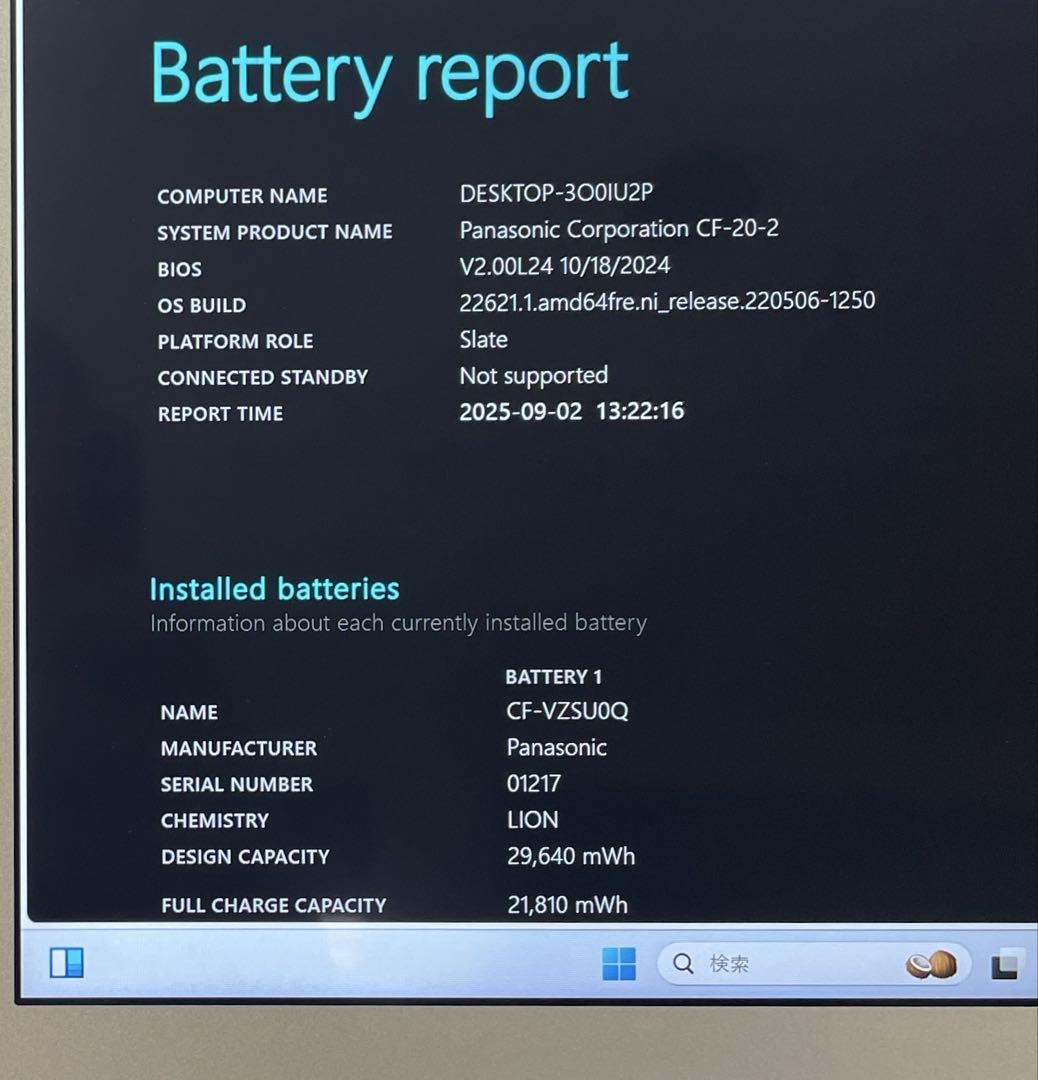Select the battery name "CF-VZSU0Q"

click(x=568, y=711)
